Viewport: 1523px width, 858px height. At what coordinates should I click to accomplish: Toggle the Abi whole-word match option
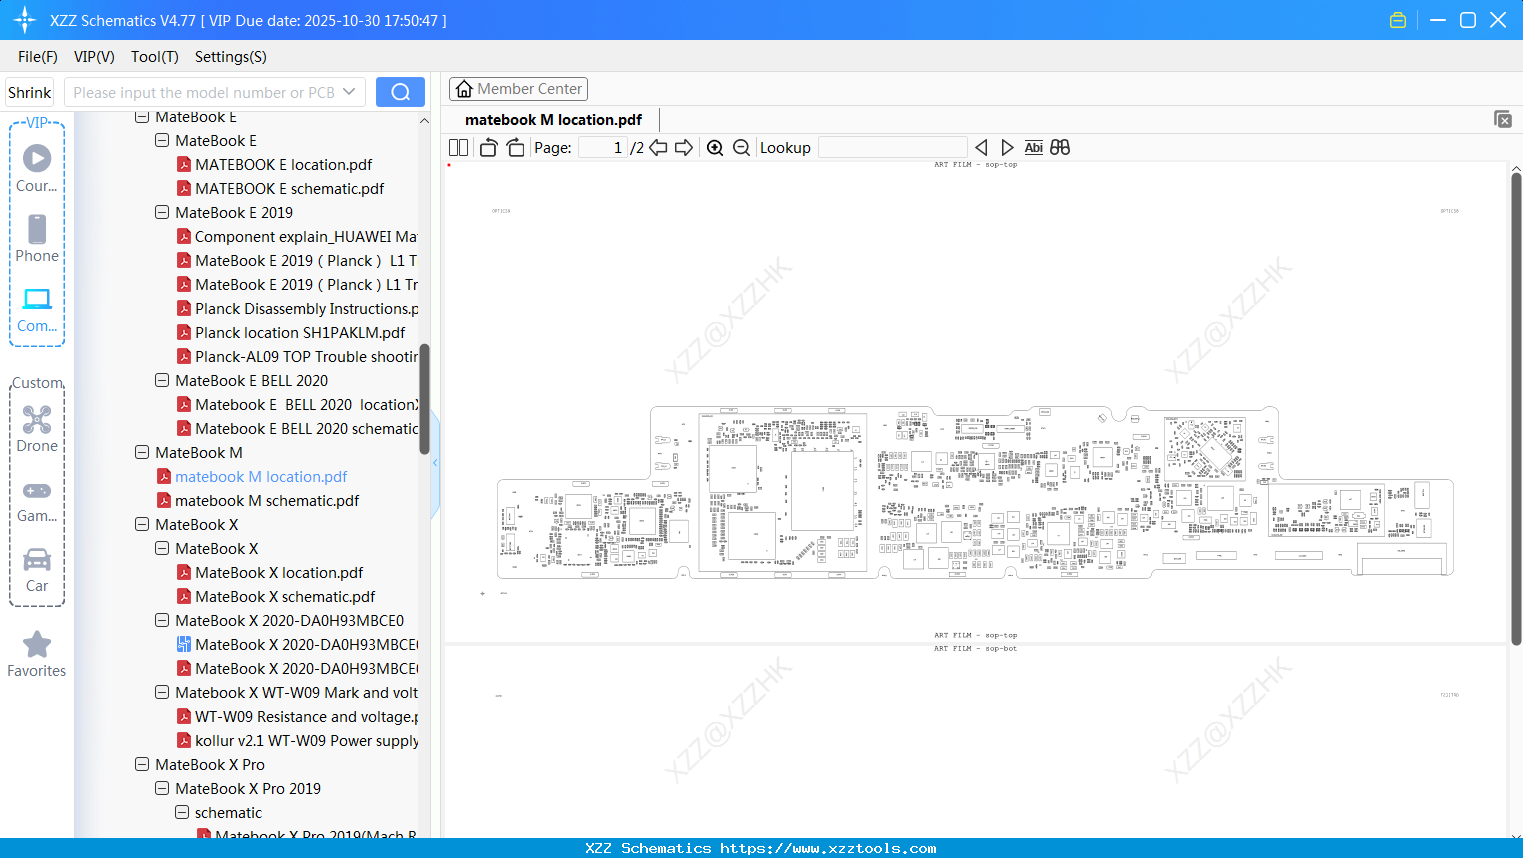point(1033,148)
